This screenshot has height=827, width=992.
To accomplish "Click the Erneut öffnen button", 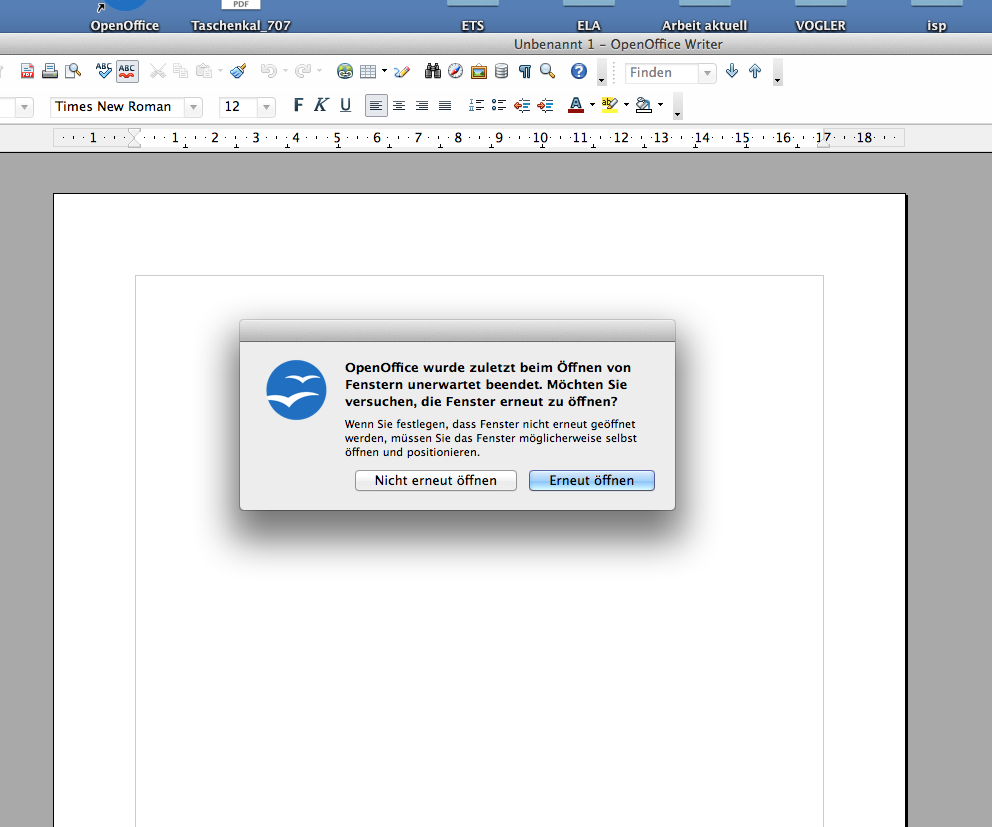I will (591, 481).
